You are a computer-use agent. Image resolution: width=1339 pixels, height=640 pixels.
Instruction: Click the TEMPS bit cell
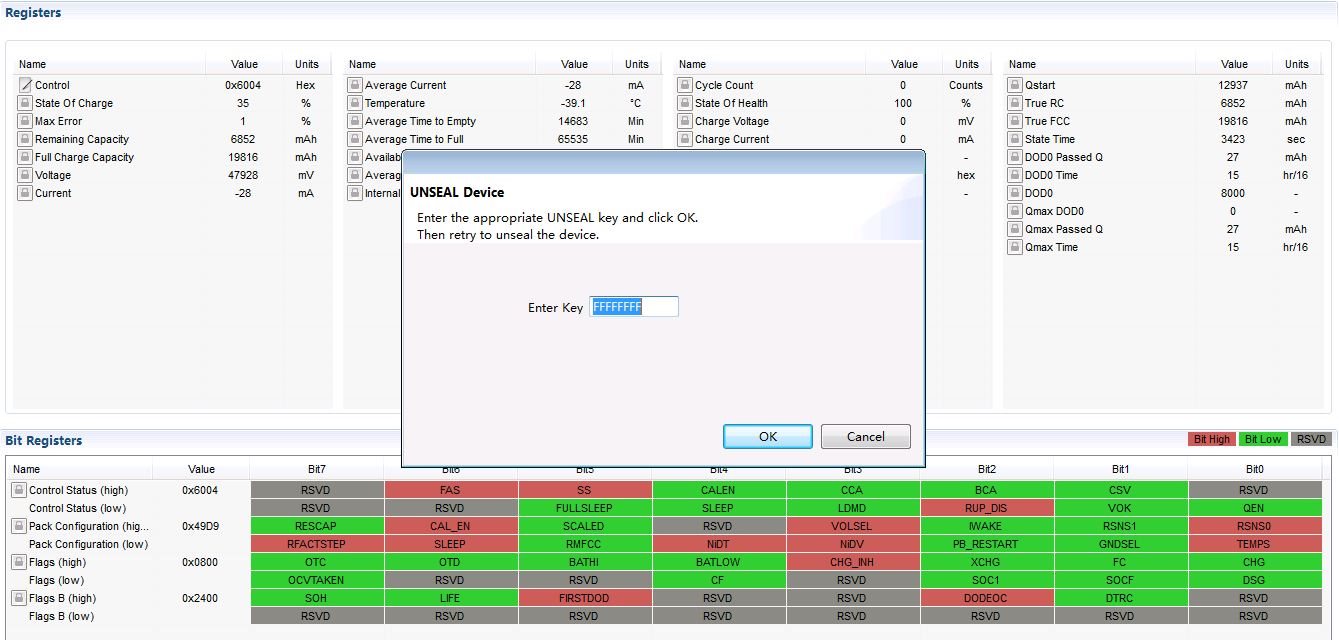1254,544
